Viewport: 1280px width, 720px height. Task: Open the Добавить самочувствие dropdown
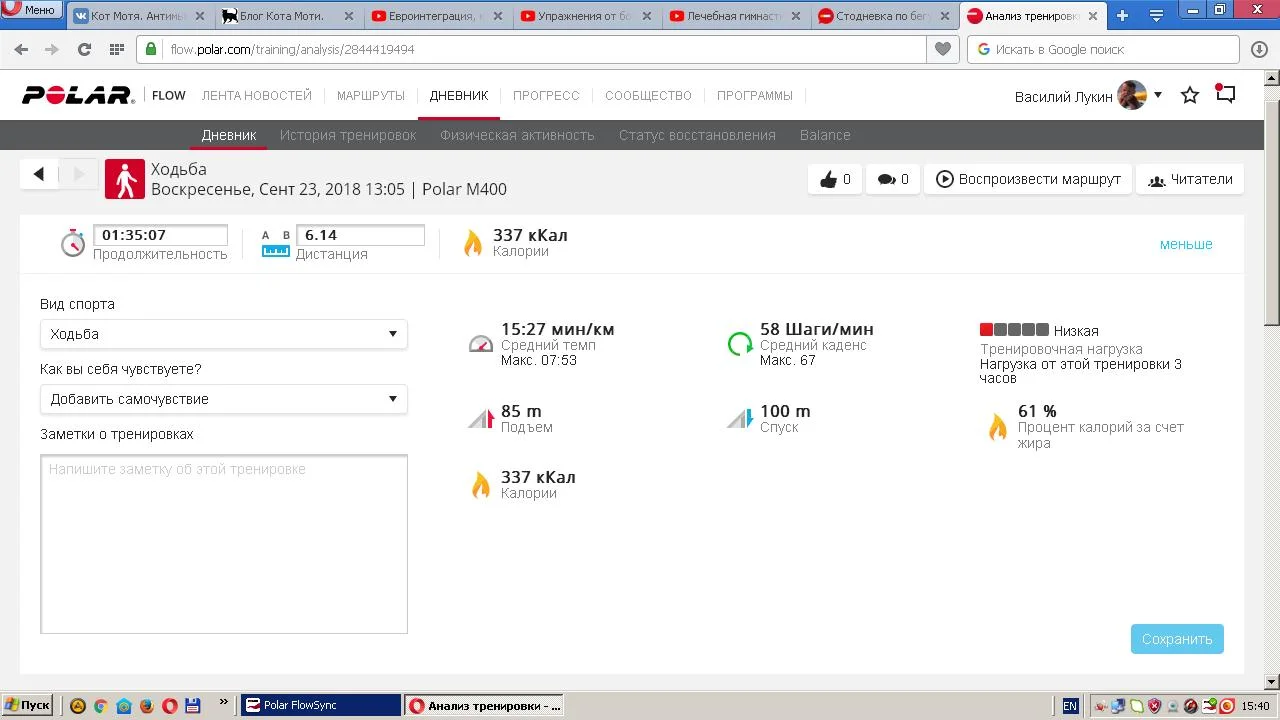point(223,399)
